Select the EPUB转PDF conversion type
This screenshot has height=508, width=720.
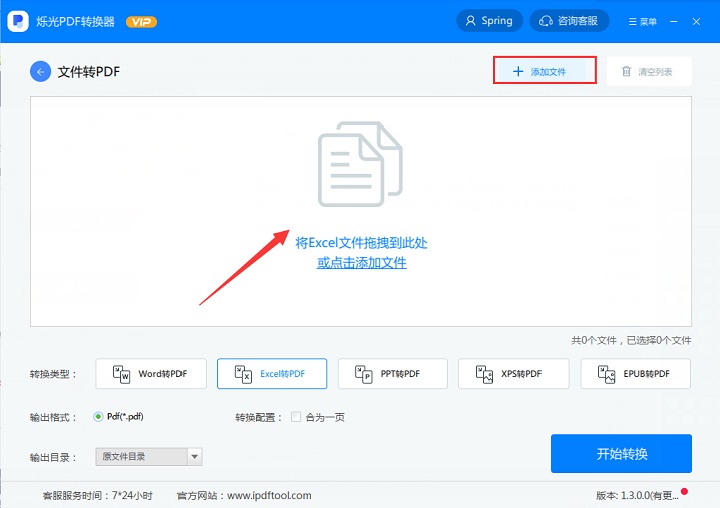(636, 374)
